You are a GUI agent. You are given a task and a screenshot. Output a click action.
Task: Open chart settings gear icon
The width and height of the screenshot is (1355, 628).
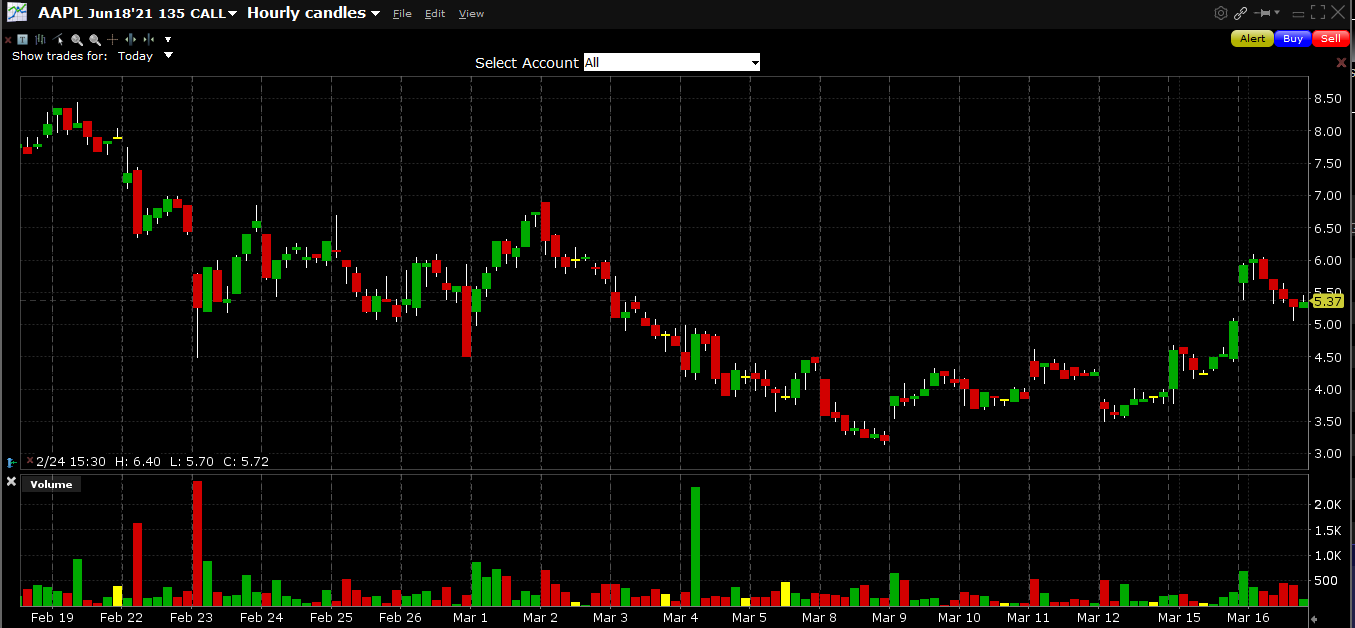pos(1220,13)
